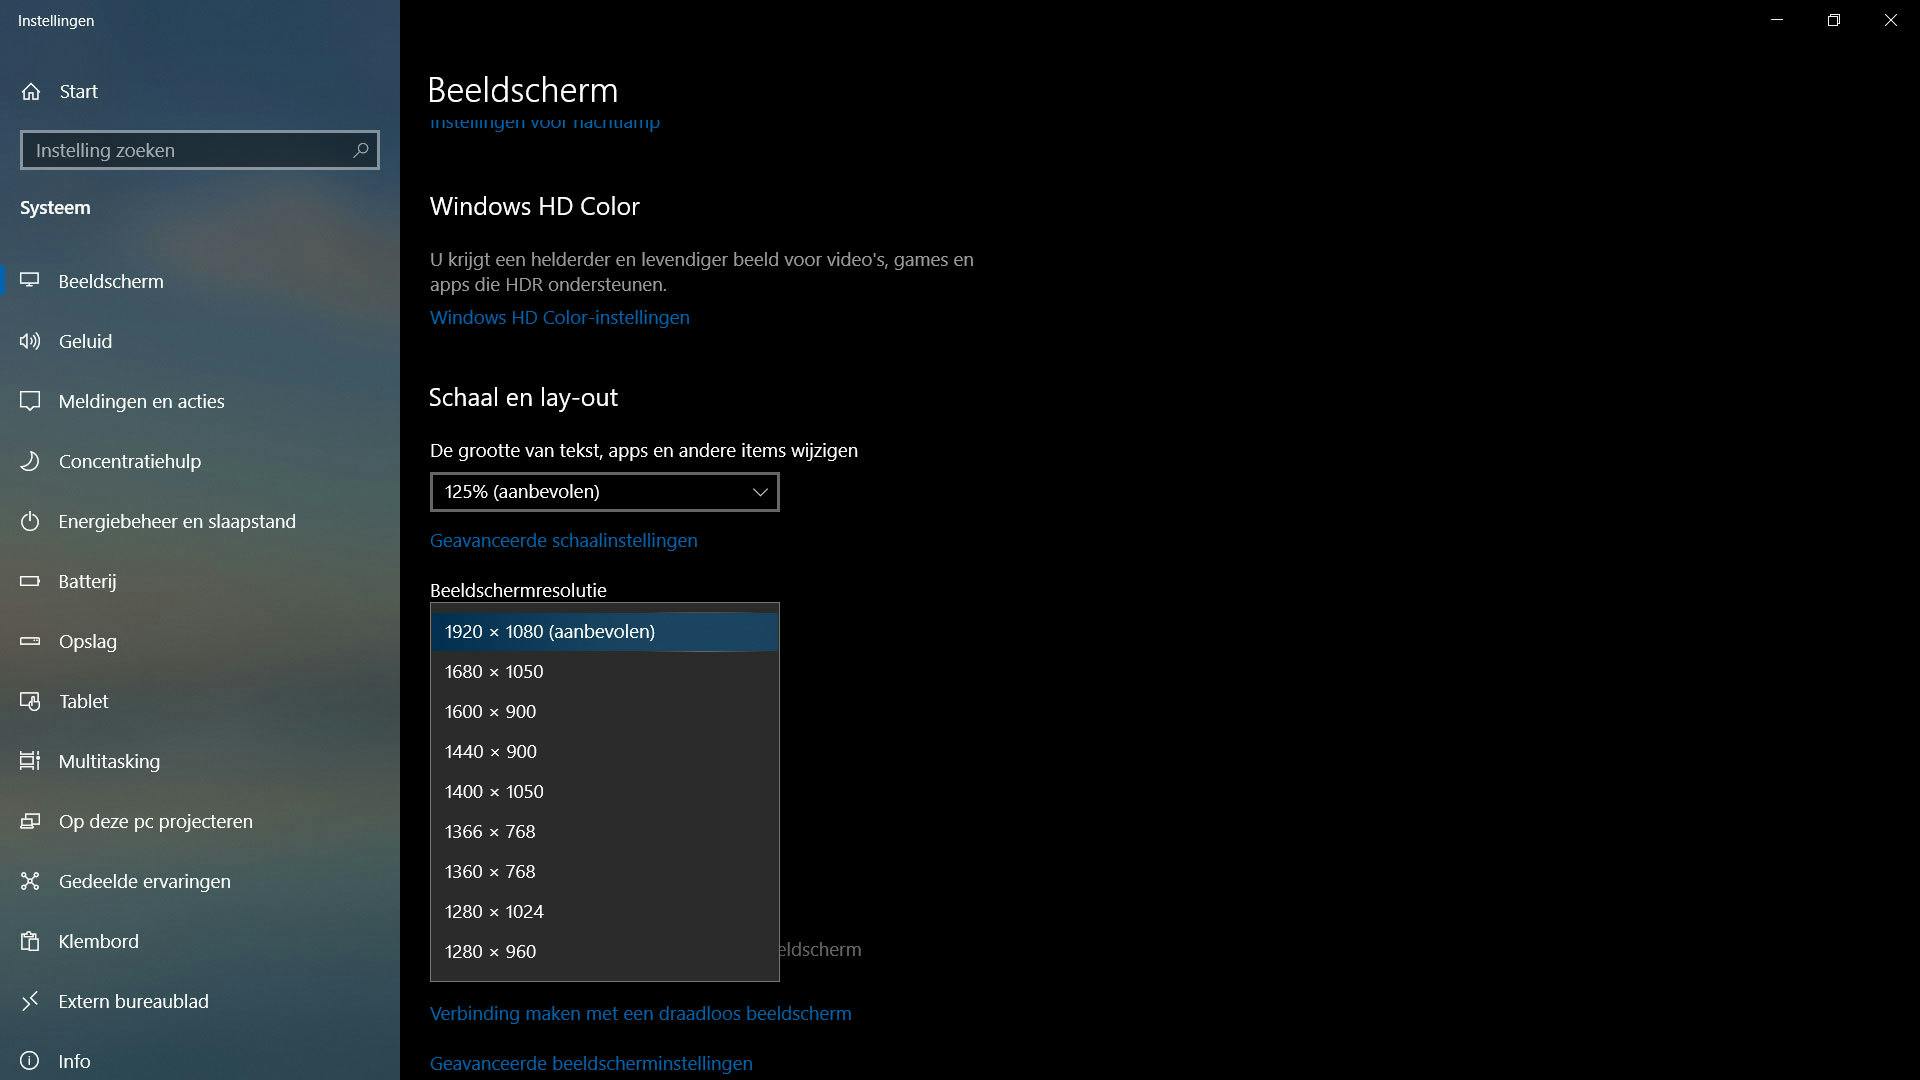Click the Batterij battery icon

tap(30, 581)
